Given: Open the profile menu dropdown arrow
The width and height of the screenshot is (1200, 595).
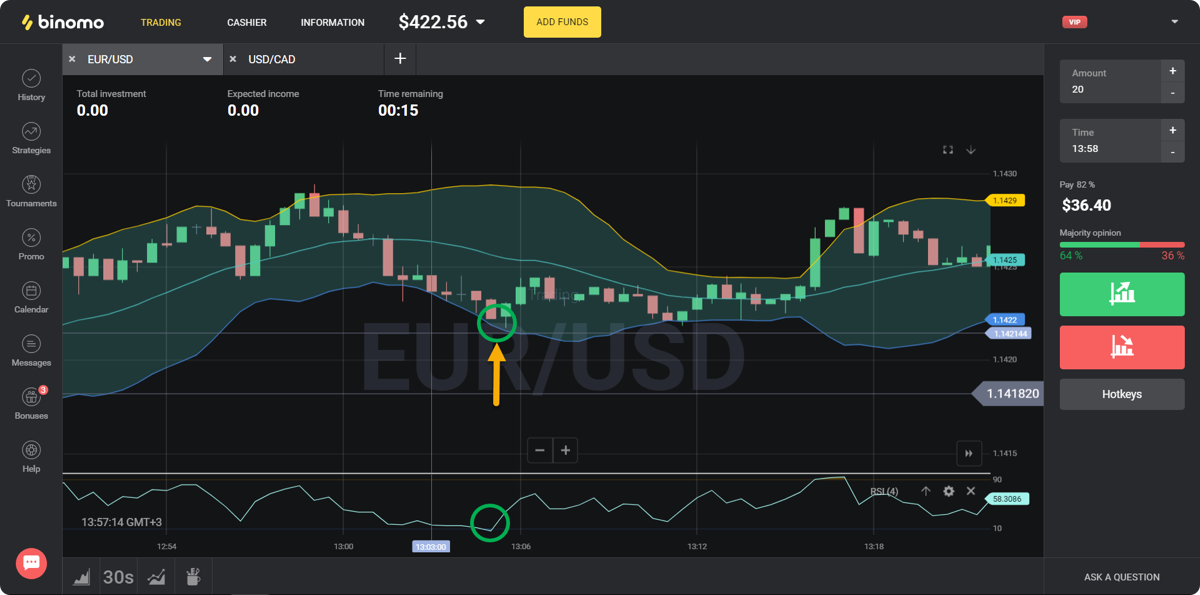Looking at the screenshot, I should tap(1175, 22).
